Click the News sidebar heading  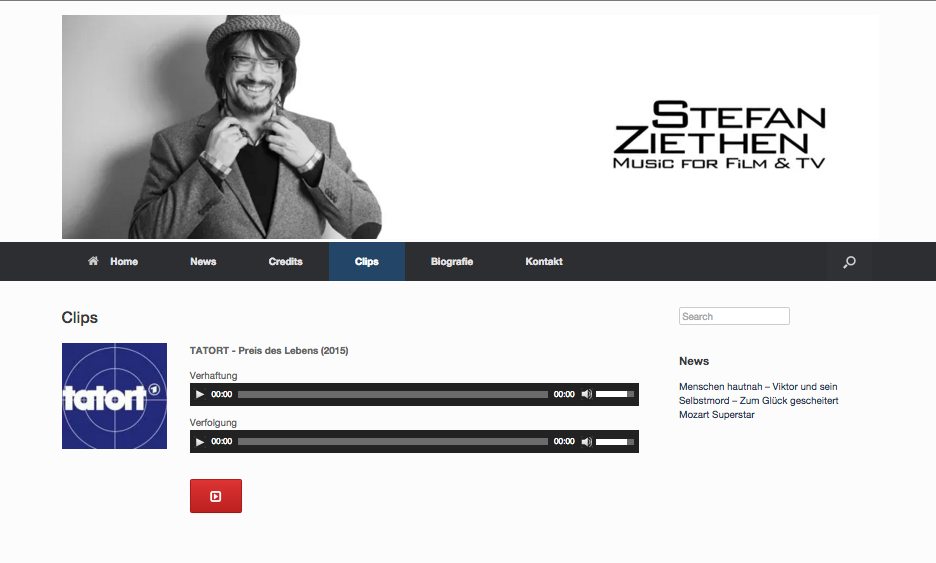(x=694, y=361)
